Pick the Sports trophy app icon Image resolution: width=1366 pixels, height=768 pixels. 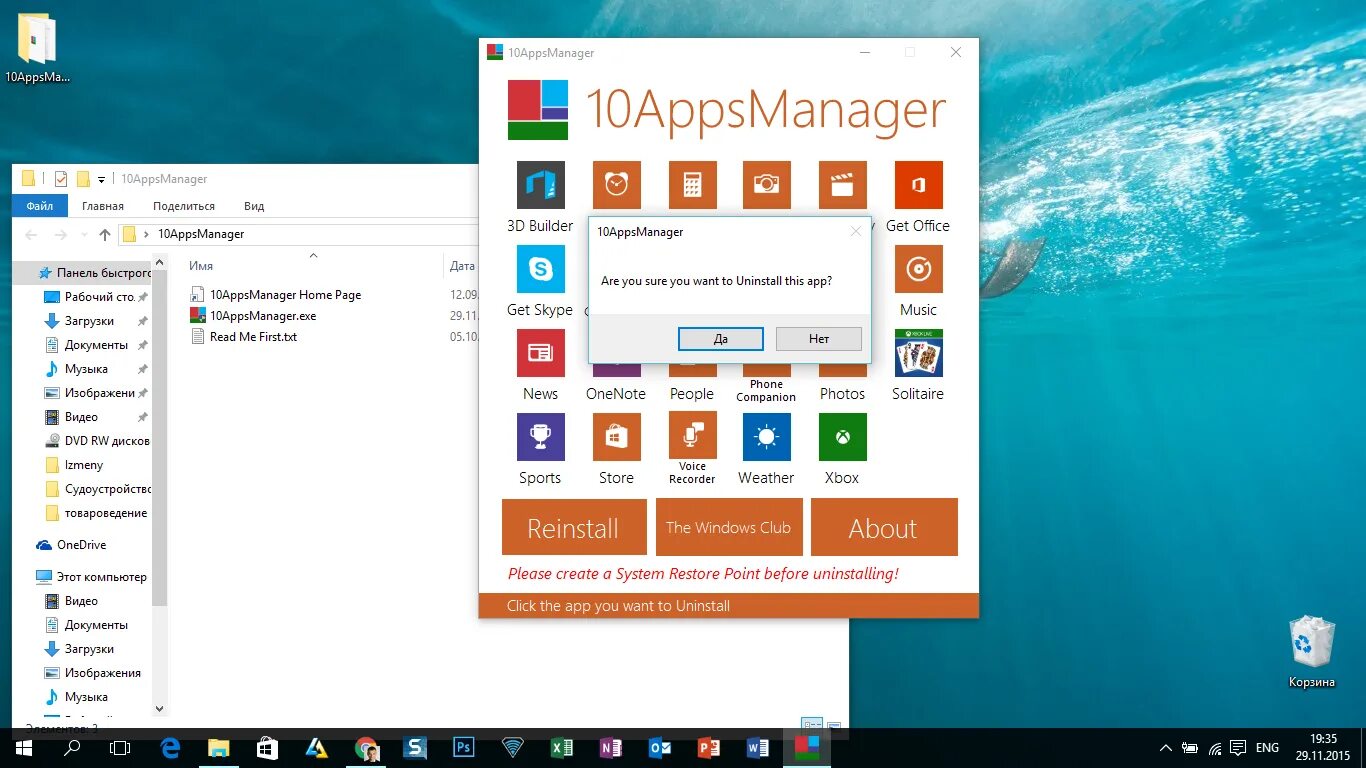(541, 437)
